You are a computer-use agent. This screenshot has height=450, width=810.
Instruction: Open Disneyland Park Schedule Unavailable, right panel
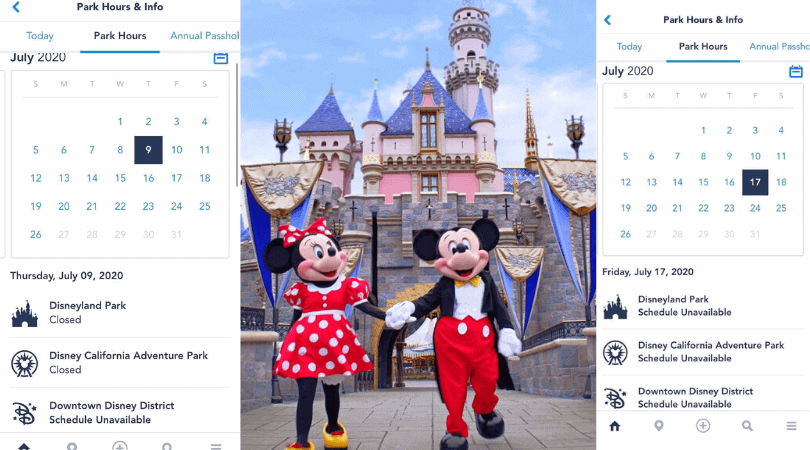[x=703, y=306]
